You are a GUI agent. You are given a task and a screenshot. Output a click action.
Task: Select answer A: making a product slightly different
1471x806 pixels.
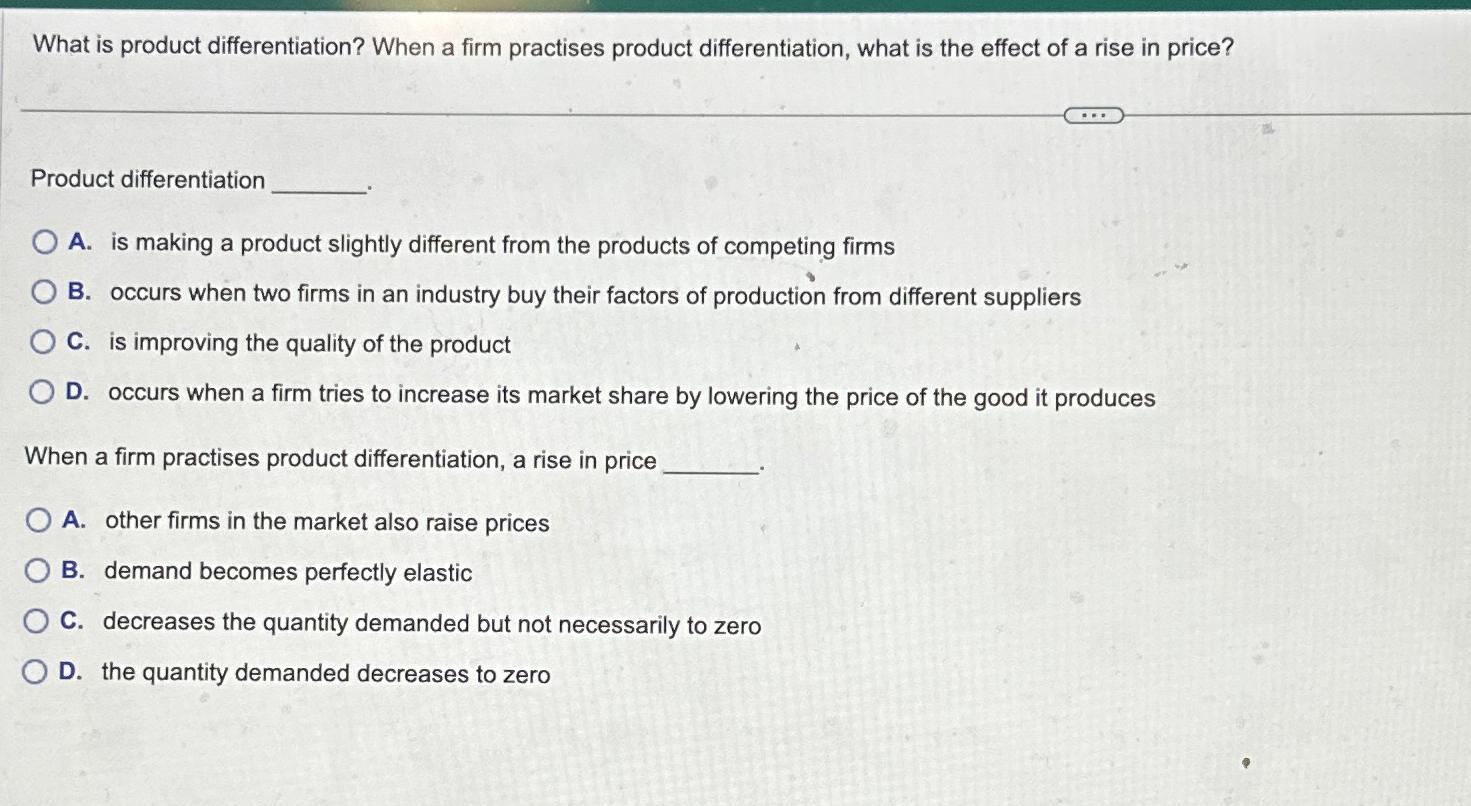coord(42,243)
